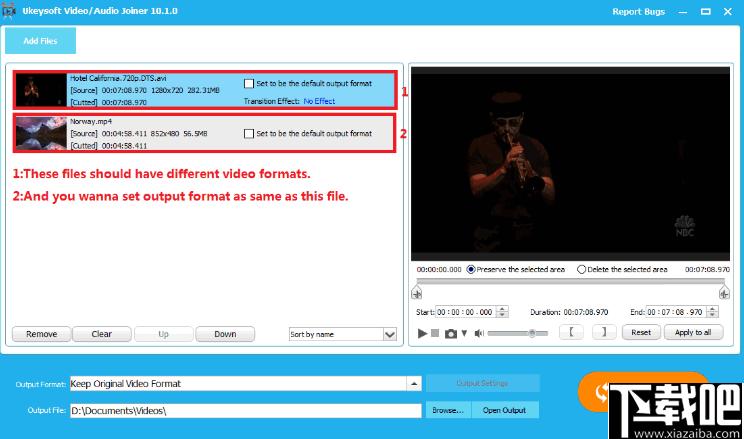Open snapshot options arrow beside the camera
The height and width of the screenshot is (439, 744).
tap(464, 333)
